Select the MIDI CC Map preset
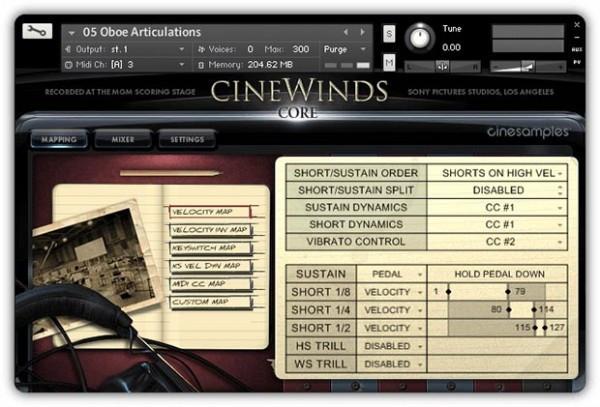 [x=210, y=284]
